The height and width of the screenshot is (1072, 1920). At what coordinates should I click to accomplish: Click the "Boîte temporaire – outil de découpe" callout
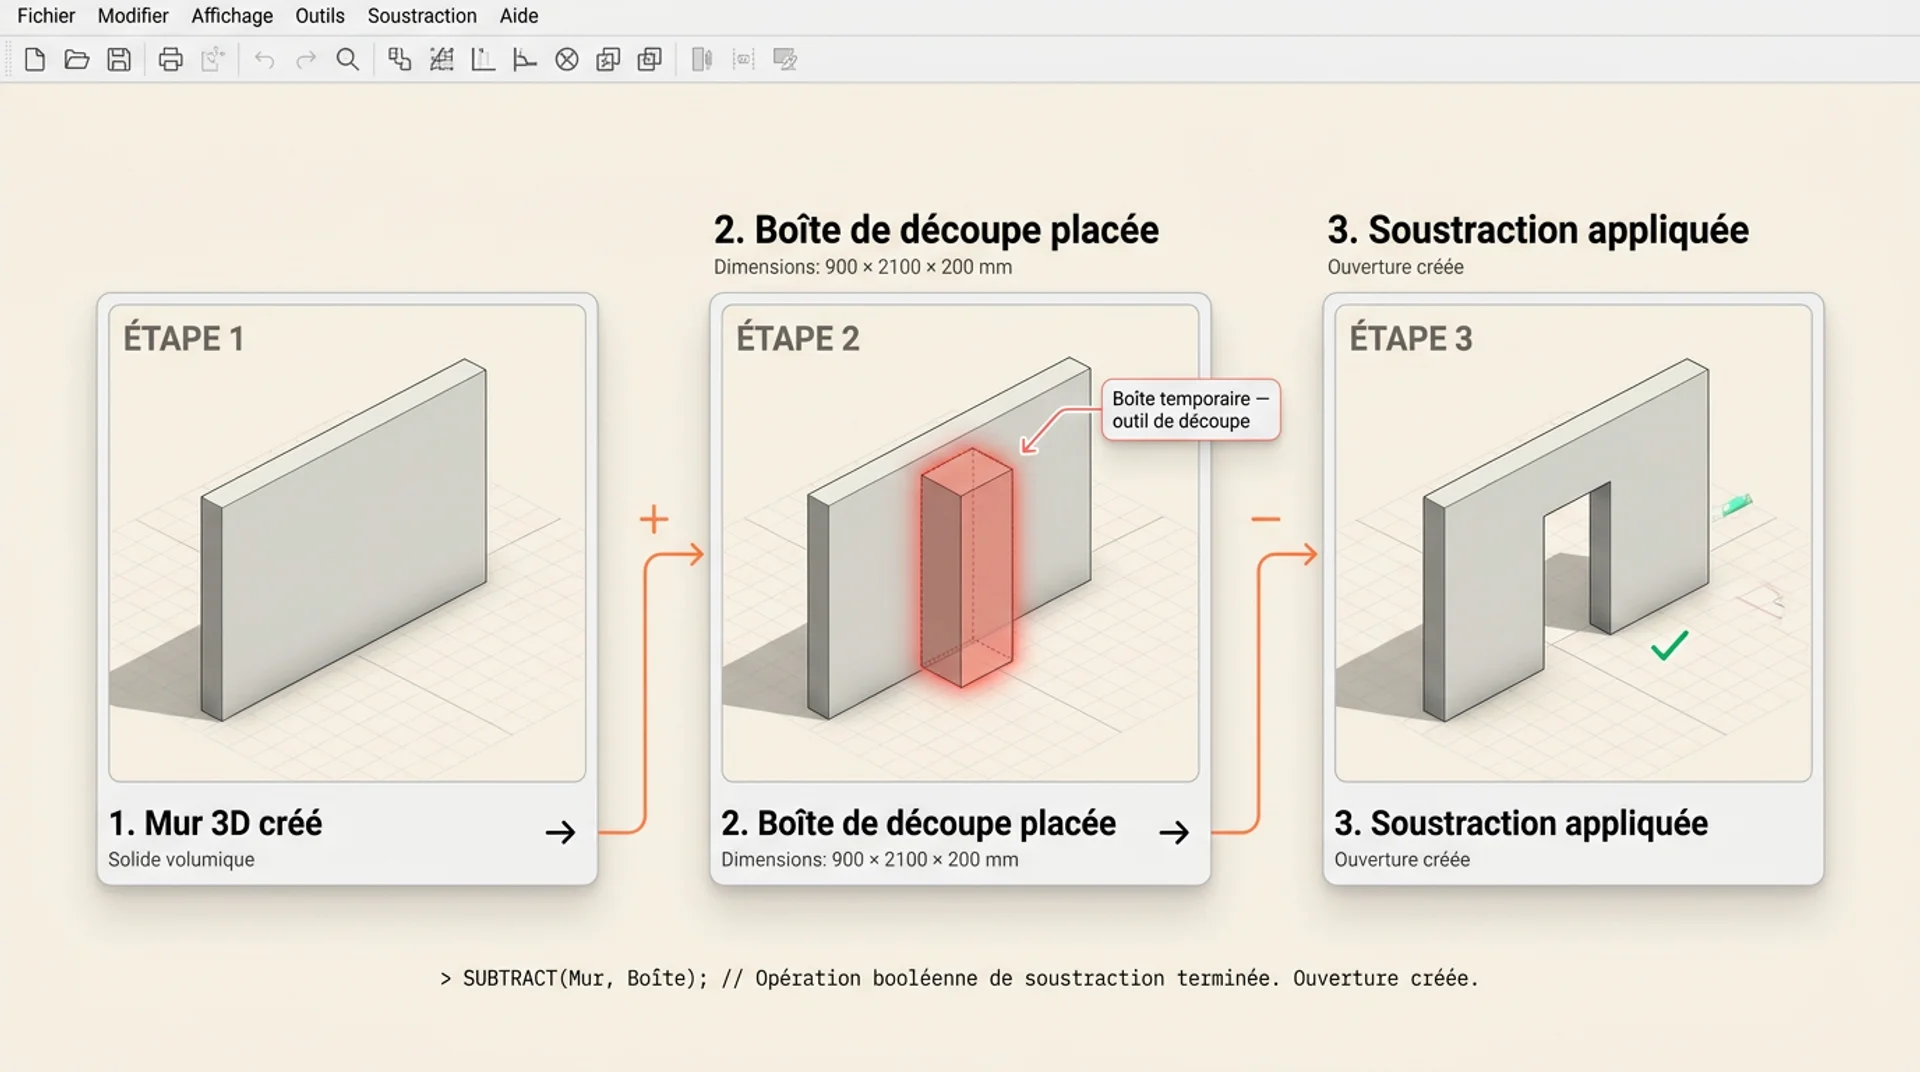pyautogui.click(x=1190, y=410)
